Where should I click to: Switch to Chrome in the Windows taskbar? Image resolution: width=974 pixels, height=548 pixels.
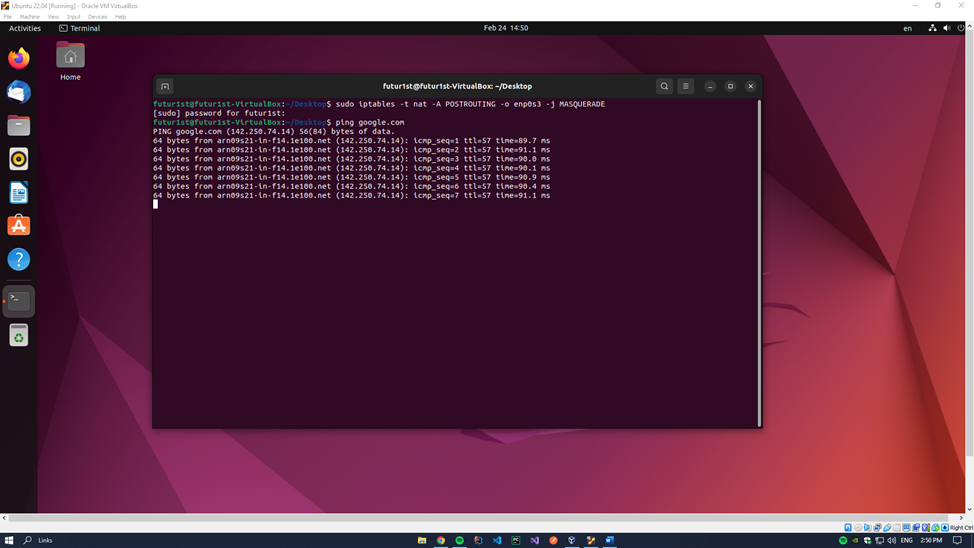pos(440,541)
